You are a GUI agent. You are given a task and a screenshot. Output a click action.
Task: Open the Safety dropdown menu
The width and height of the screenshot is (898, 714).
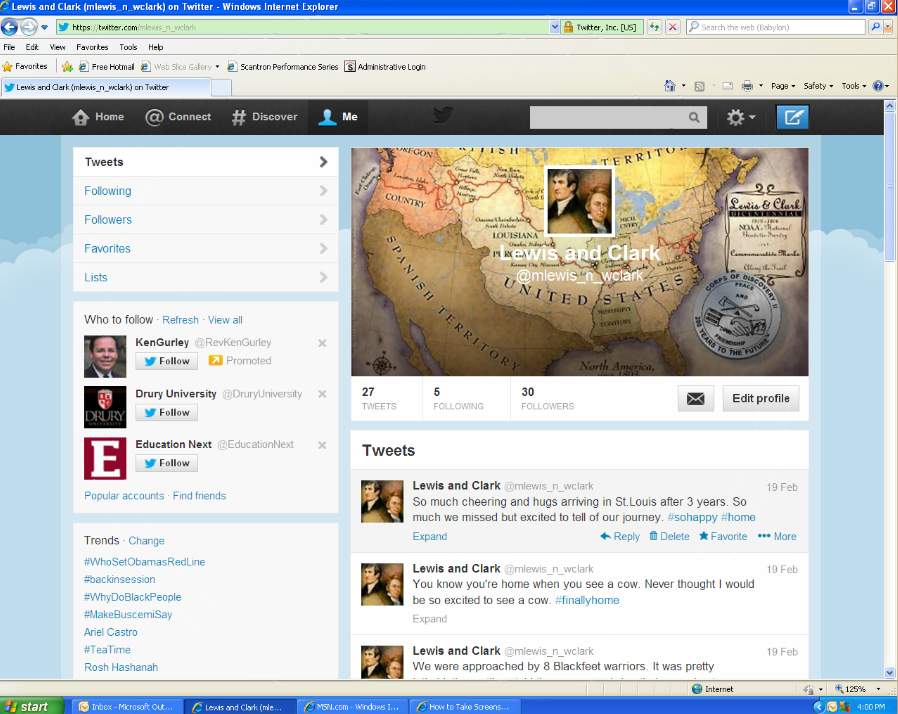818,86
